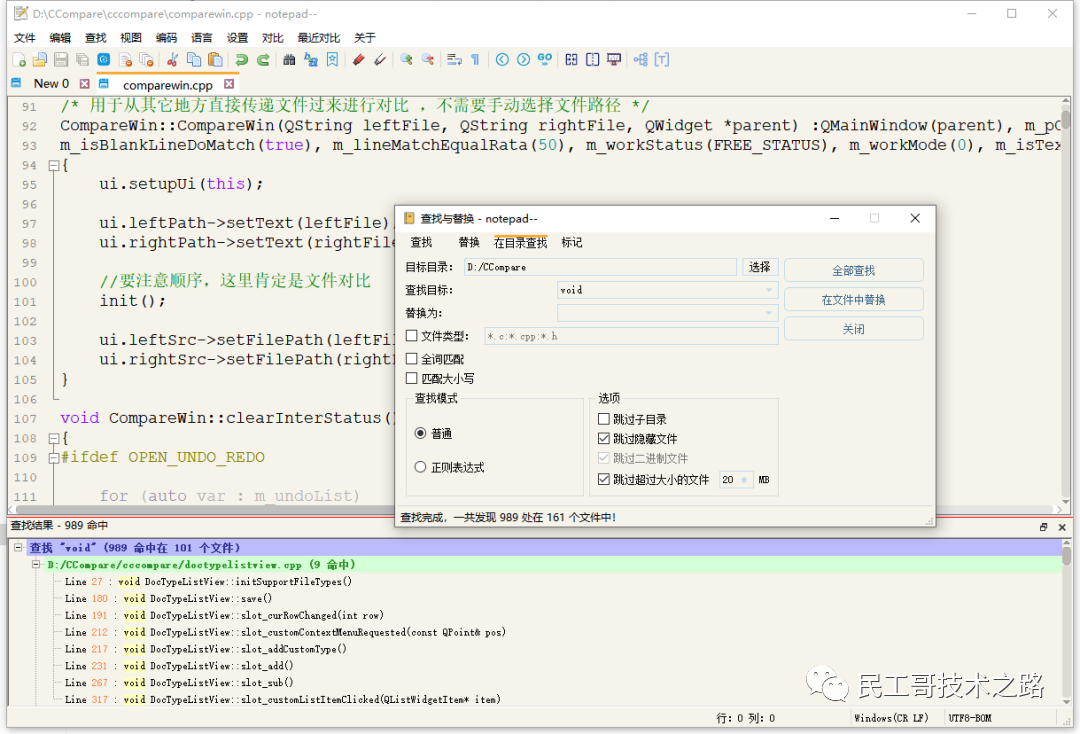Image resolution: width=1080 pixels, height=734 pixels.
Task: Click the 选择 button to choose directory
Action: (760, 267)
